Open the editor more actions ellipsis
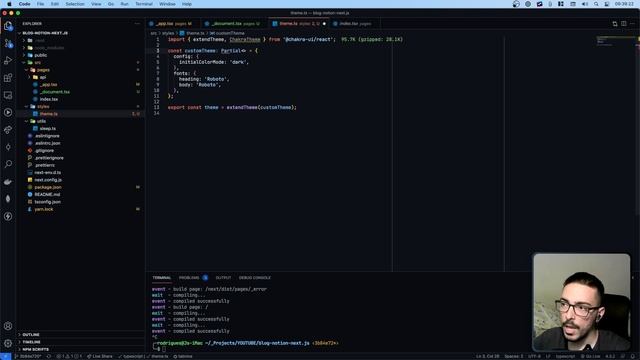640x360 pixels. [633, 24]
